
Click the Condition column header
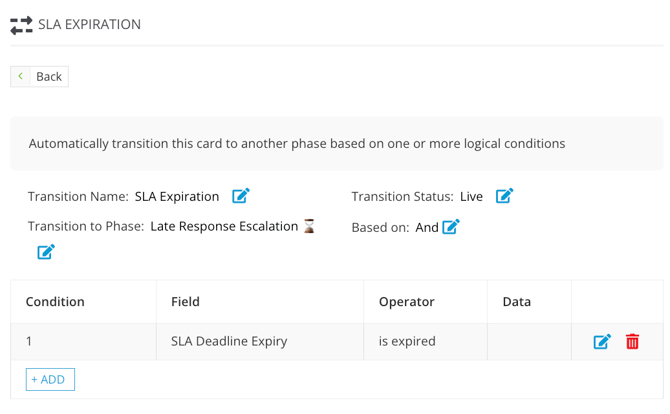coord(55,302)
